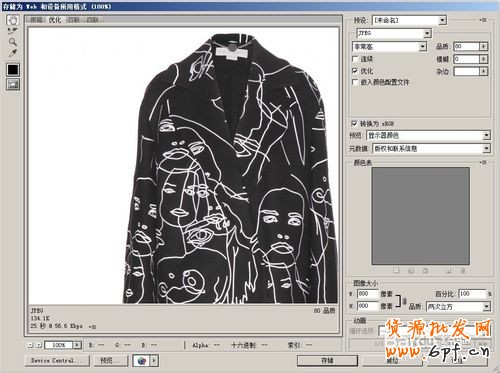The height and width of the screenshot is (373, 500).
Task: Switch to the 四联 tab
Action: pyautogui.click(x=92, y=20)
